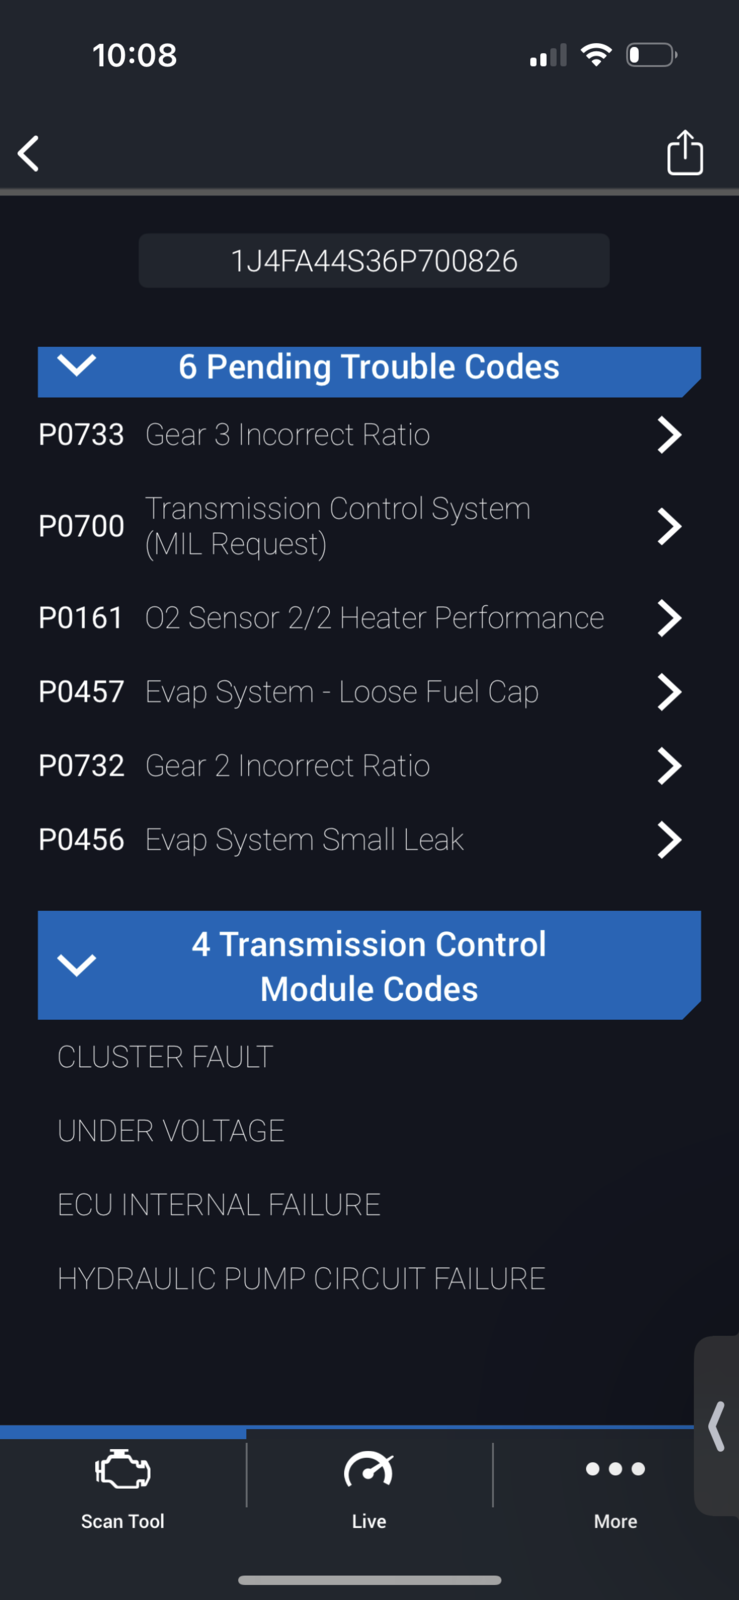
Task: Open the P0732 Gear 2 Incorrect Ratio entry
Action: coord(287,766)
